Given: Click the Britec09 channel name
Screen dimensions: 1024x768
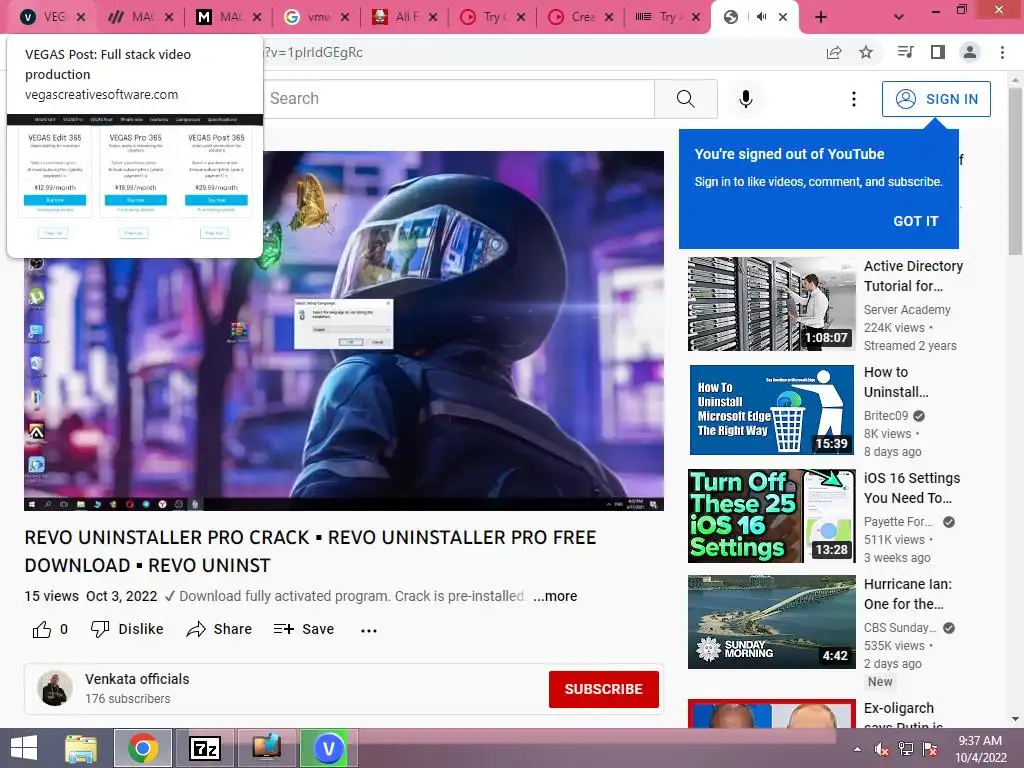Looking at the screenshot, I should [886, 415].
